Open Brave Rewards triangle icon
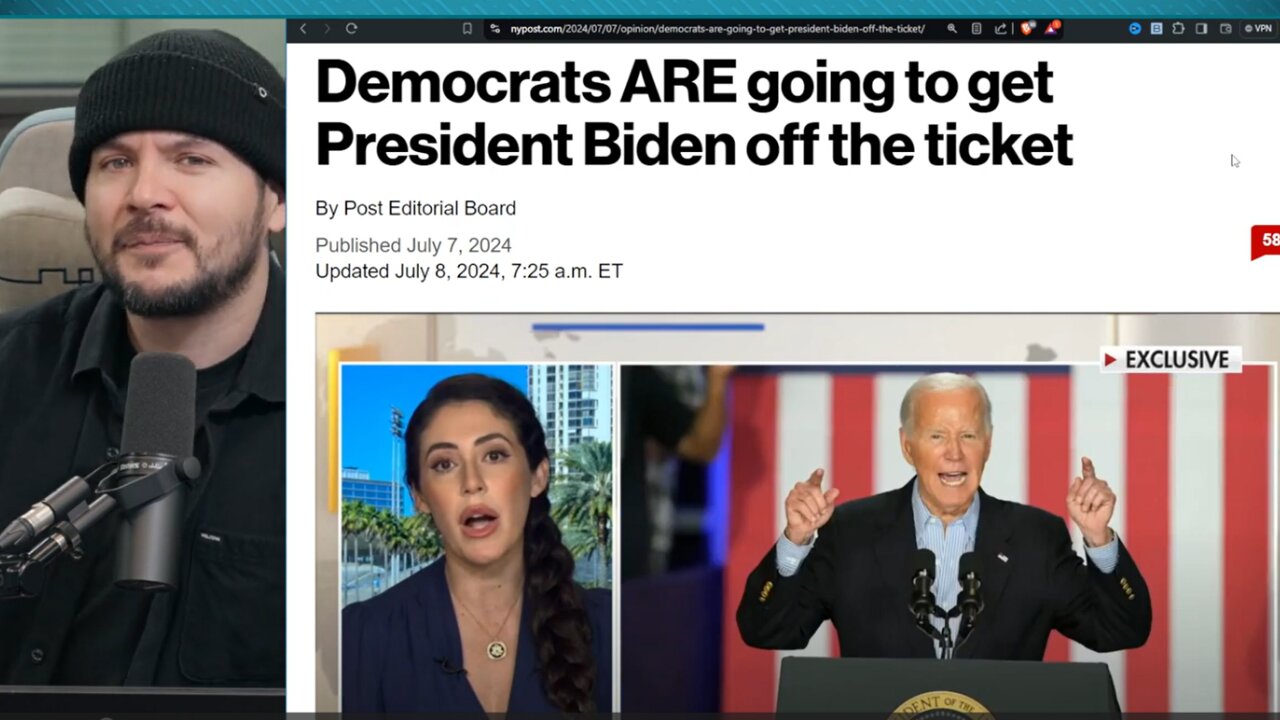 tap(1052, 29)
